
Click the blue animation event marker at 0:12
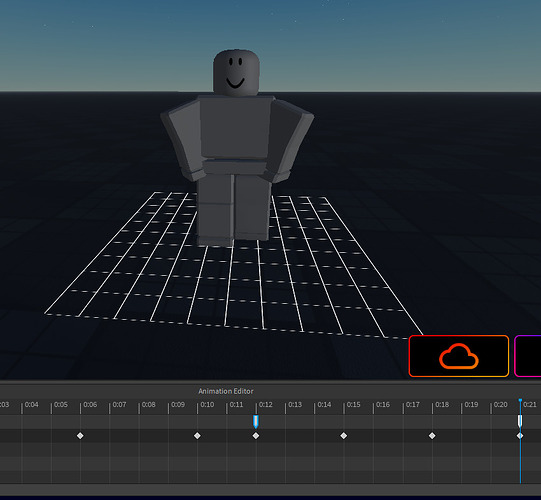(x=256, y=422)
